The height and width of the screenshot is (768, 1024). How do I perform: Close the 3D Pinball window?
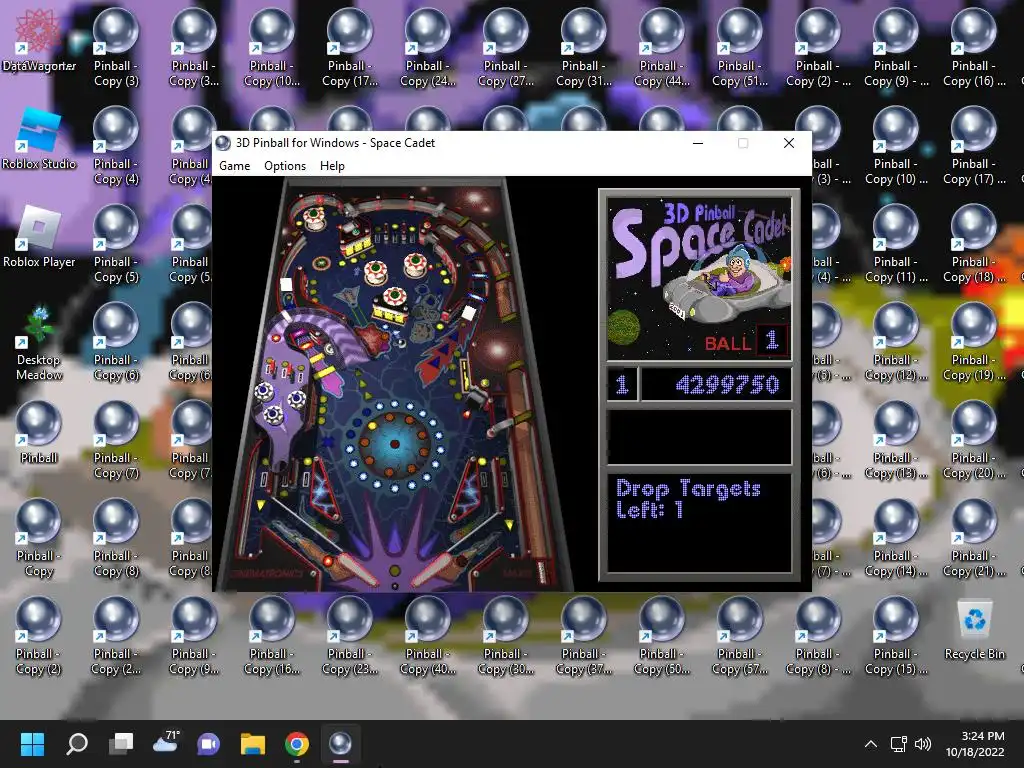click(x=789, y=143)
